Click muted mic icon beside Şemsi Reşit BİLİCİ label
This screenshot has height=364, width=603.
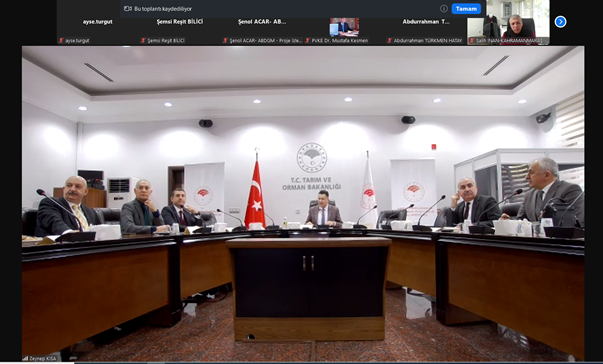(143, 40)
